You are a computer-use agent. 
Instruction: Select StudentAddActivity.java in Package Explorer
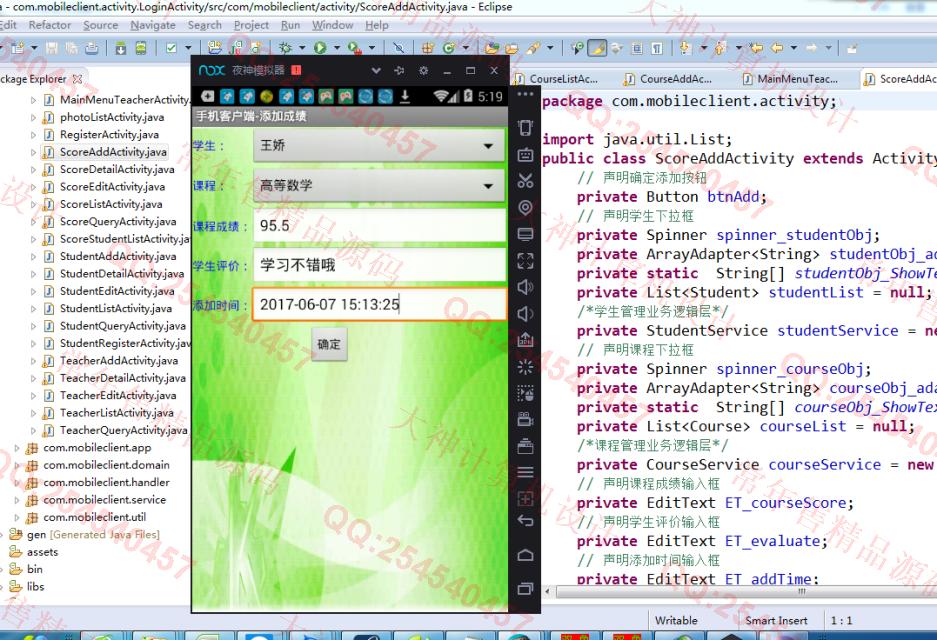[118, 256]
